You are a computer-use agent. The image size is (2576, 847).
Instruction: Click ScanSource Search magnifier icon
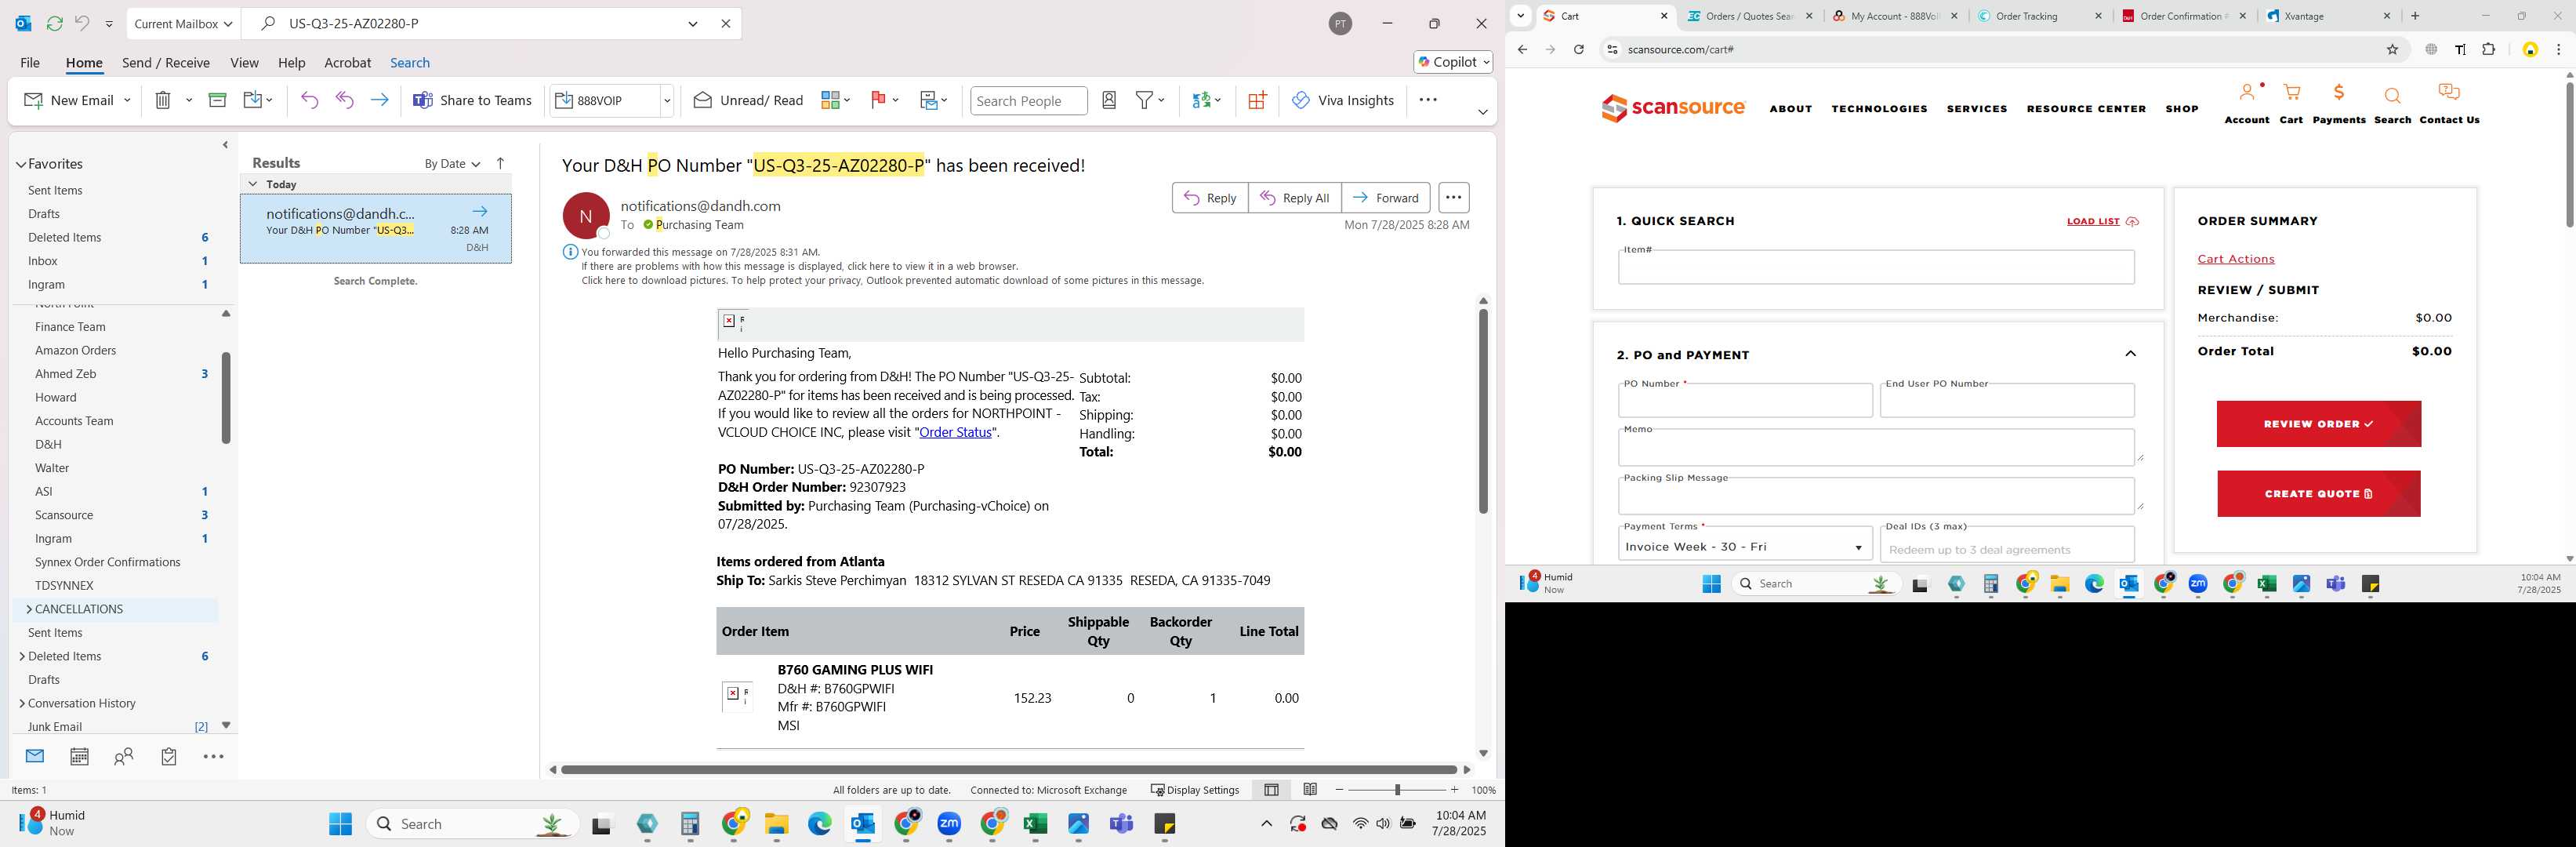pyautogui.click(x=2392, y=96)
